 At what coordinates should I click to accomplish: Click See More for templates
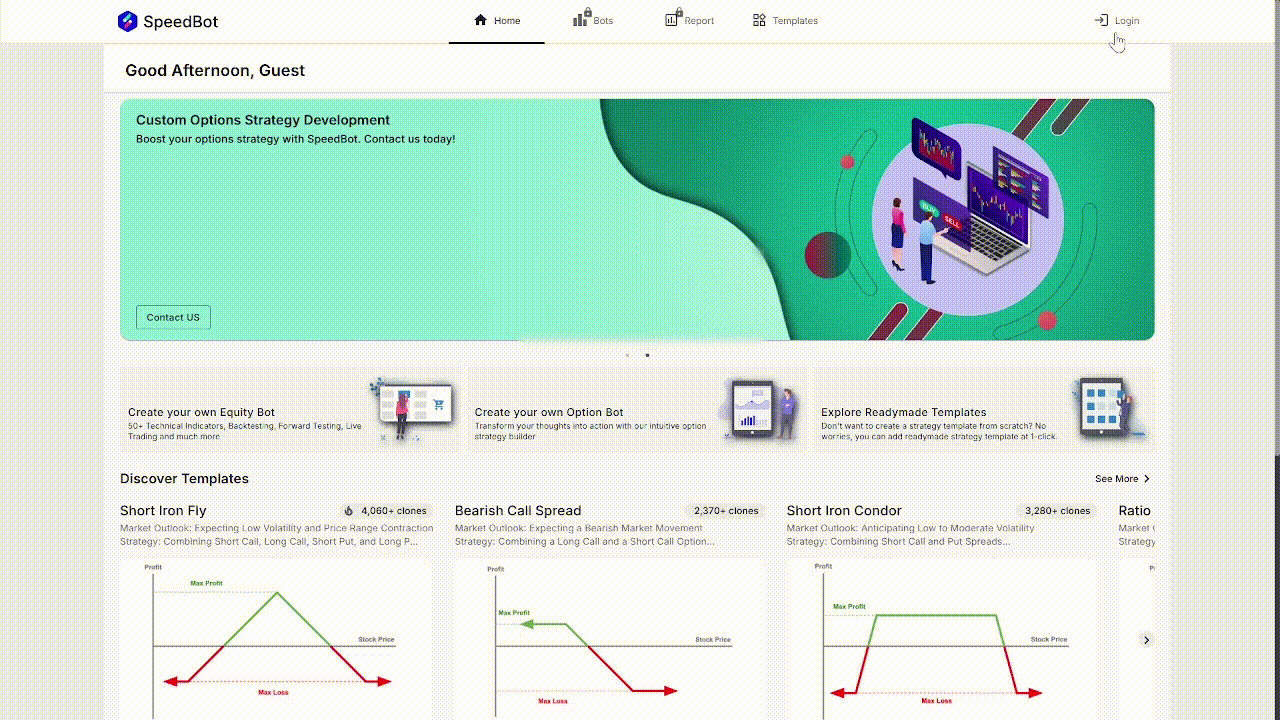(1123, 479)
